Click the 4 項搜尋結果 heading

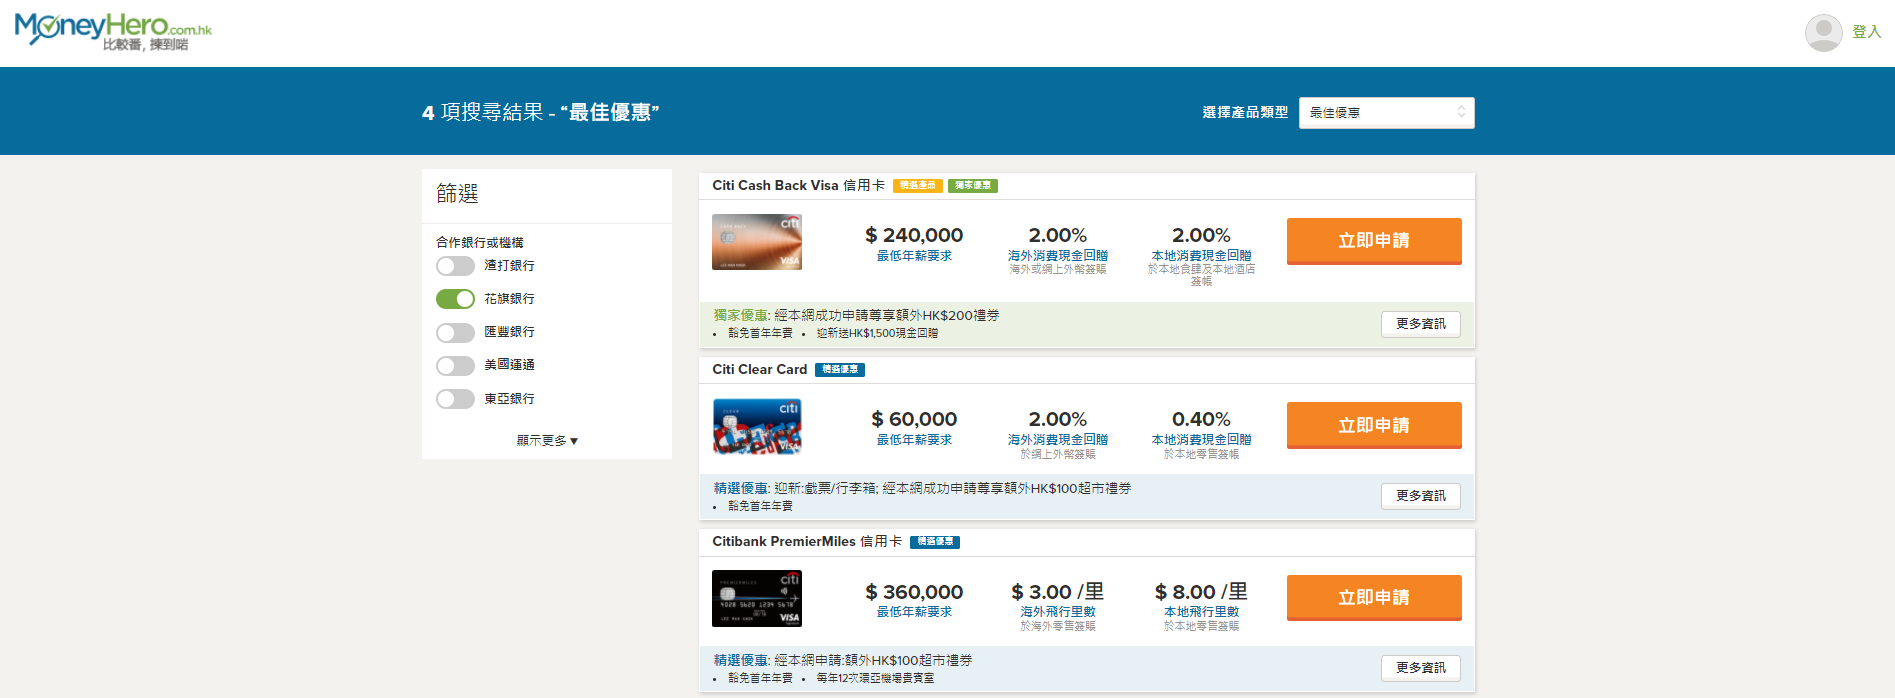pos(540,112)
